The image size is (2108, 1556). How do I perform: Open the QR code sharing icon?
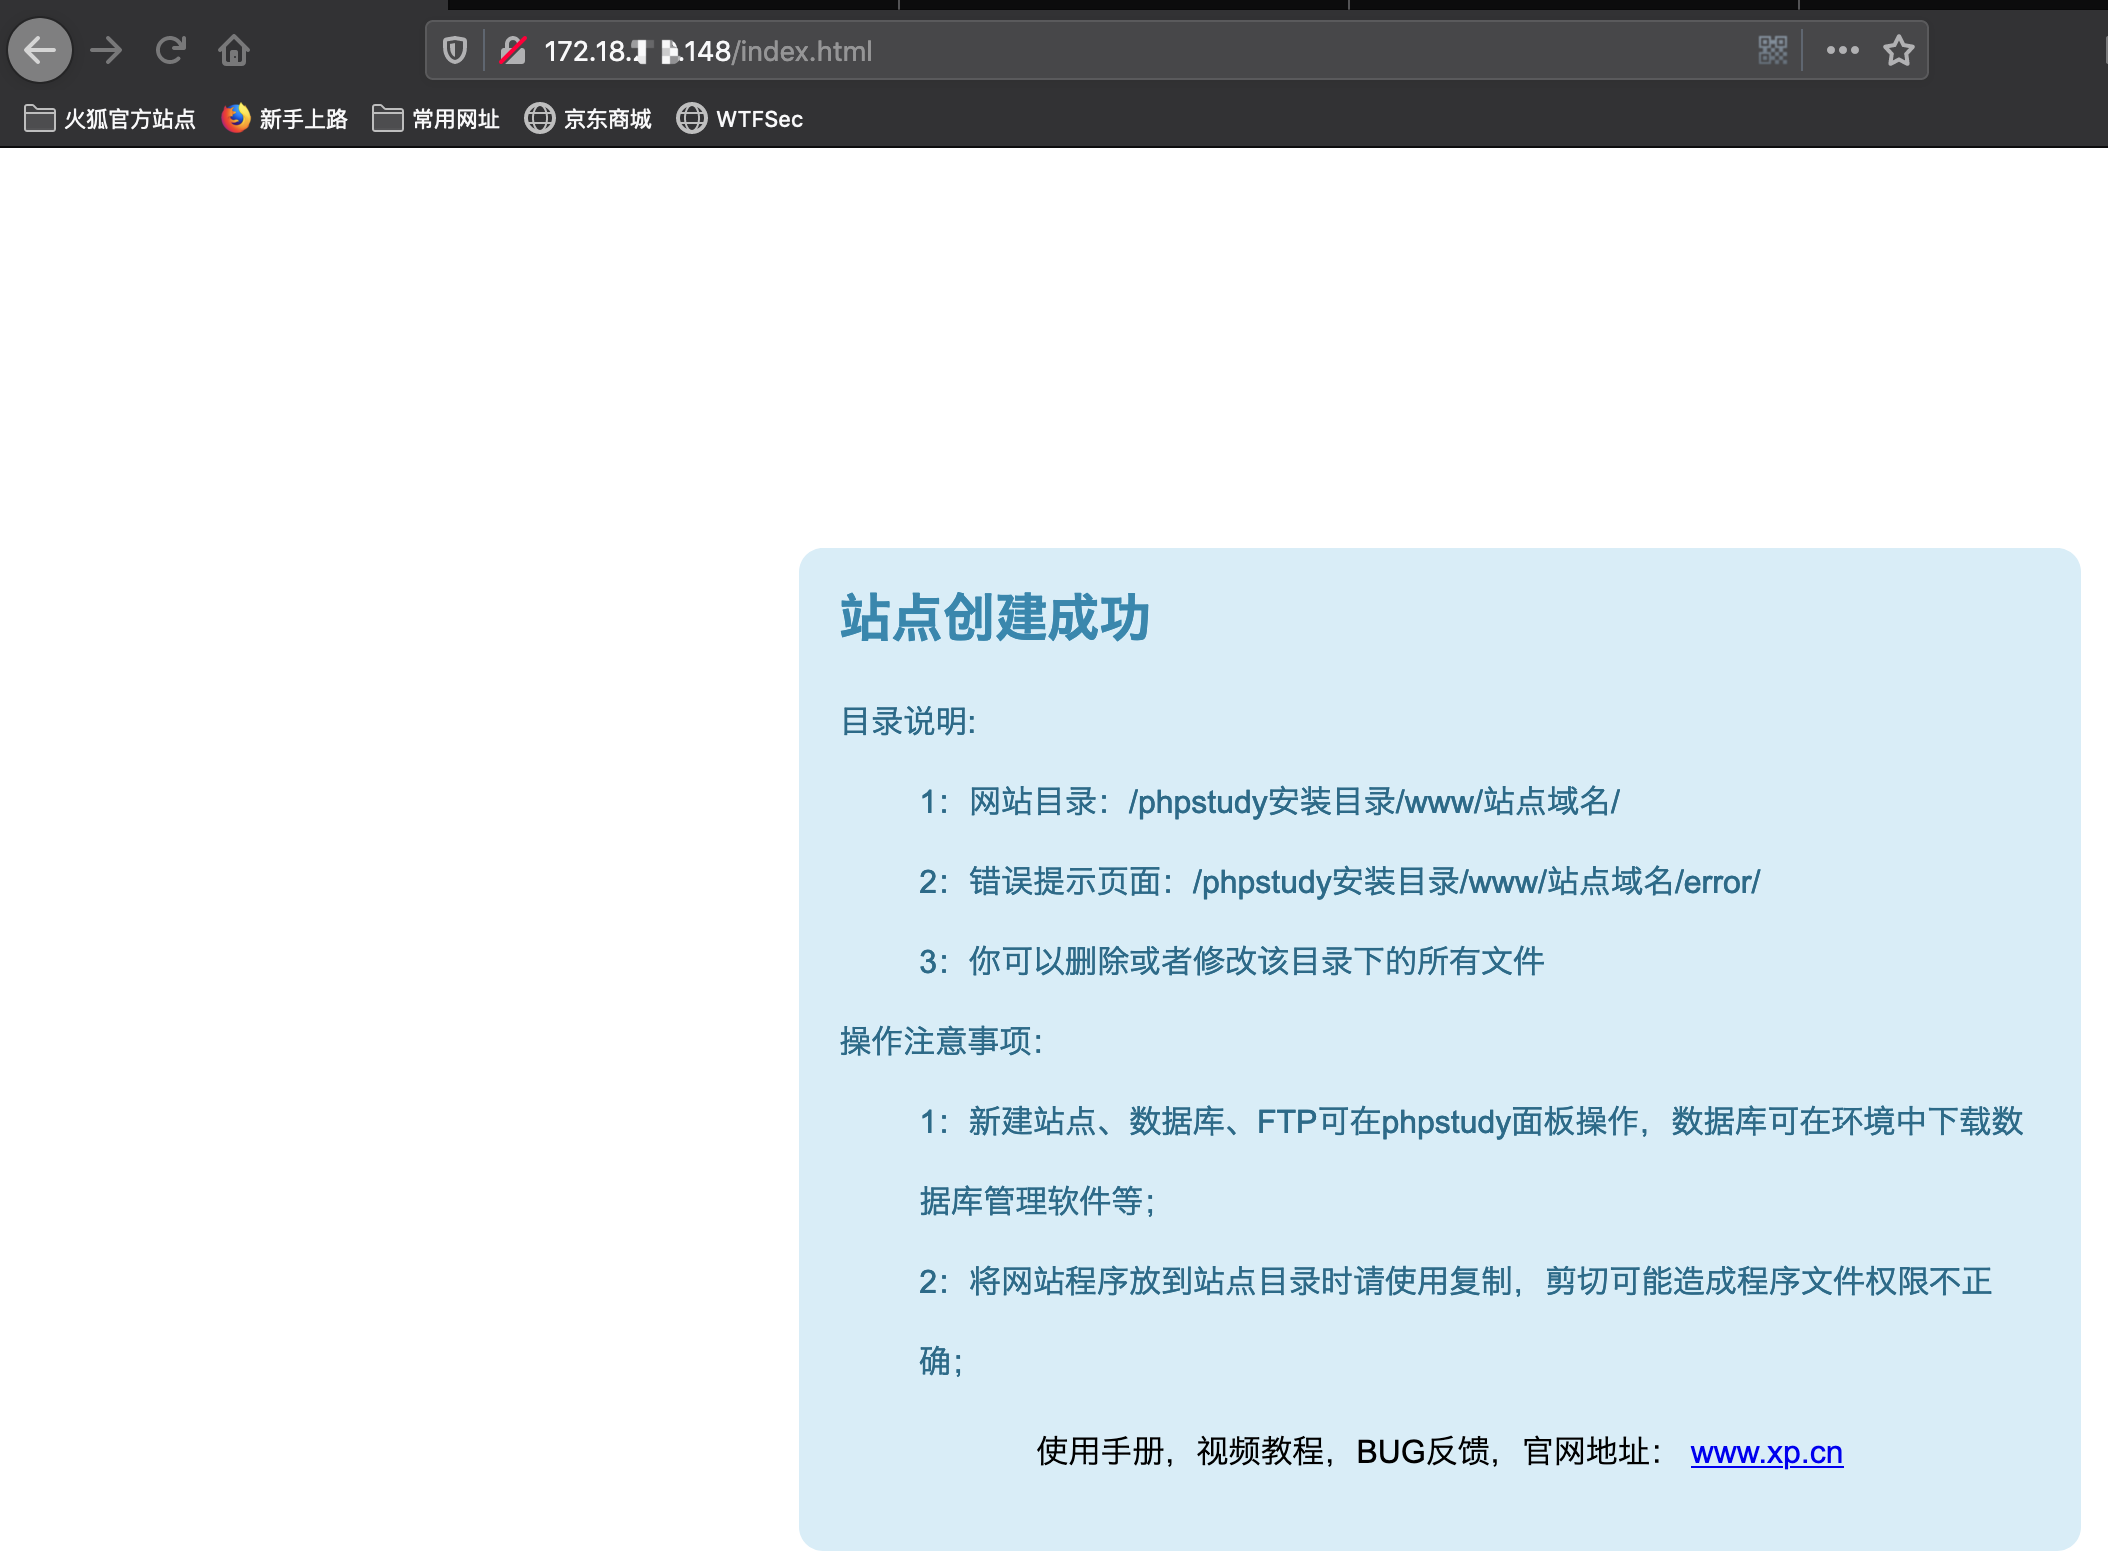pyautogui.click(x=1772, y=50)
